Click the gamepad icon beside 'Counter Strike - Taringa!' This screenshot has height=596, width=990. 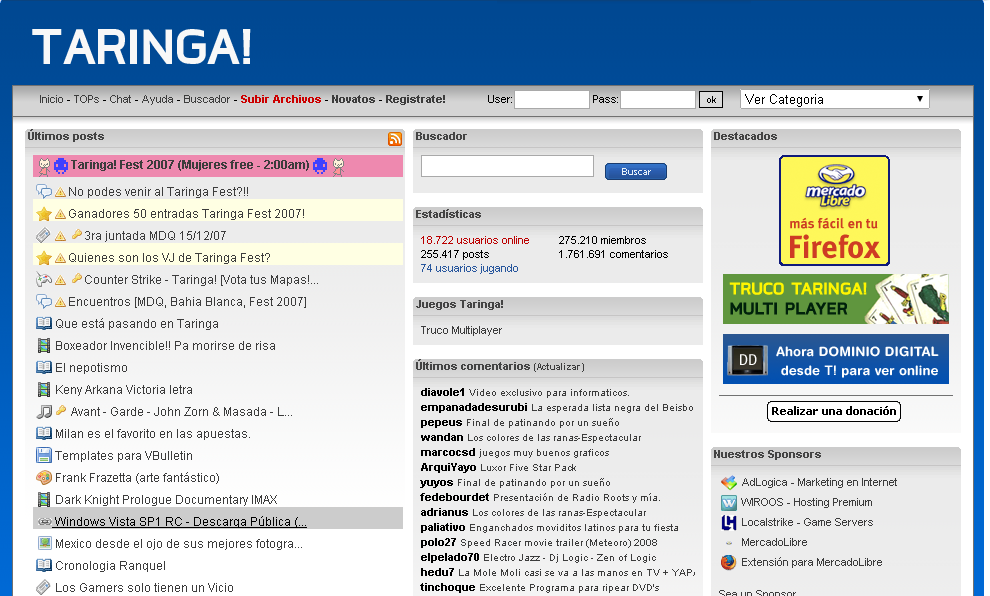pyautogui.click(x=44, y=279)
